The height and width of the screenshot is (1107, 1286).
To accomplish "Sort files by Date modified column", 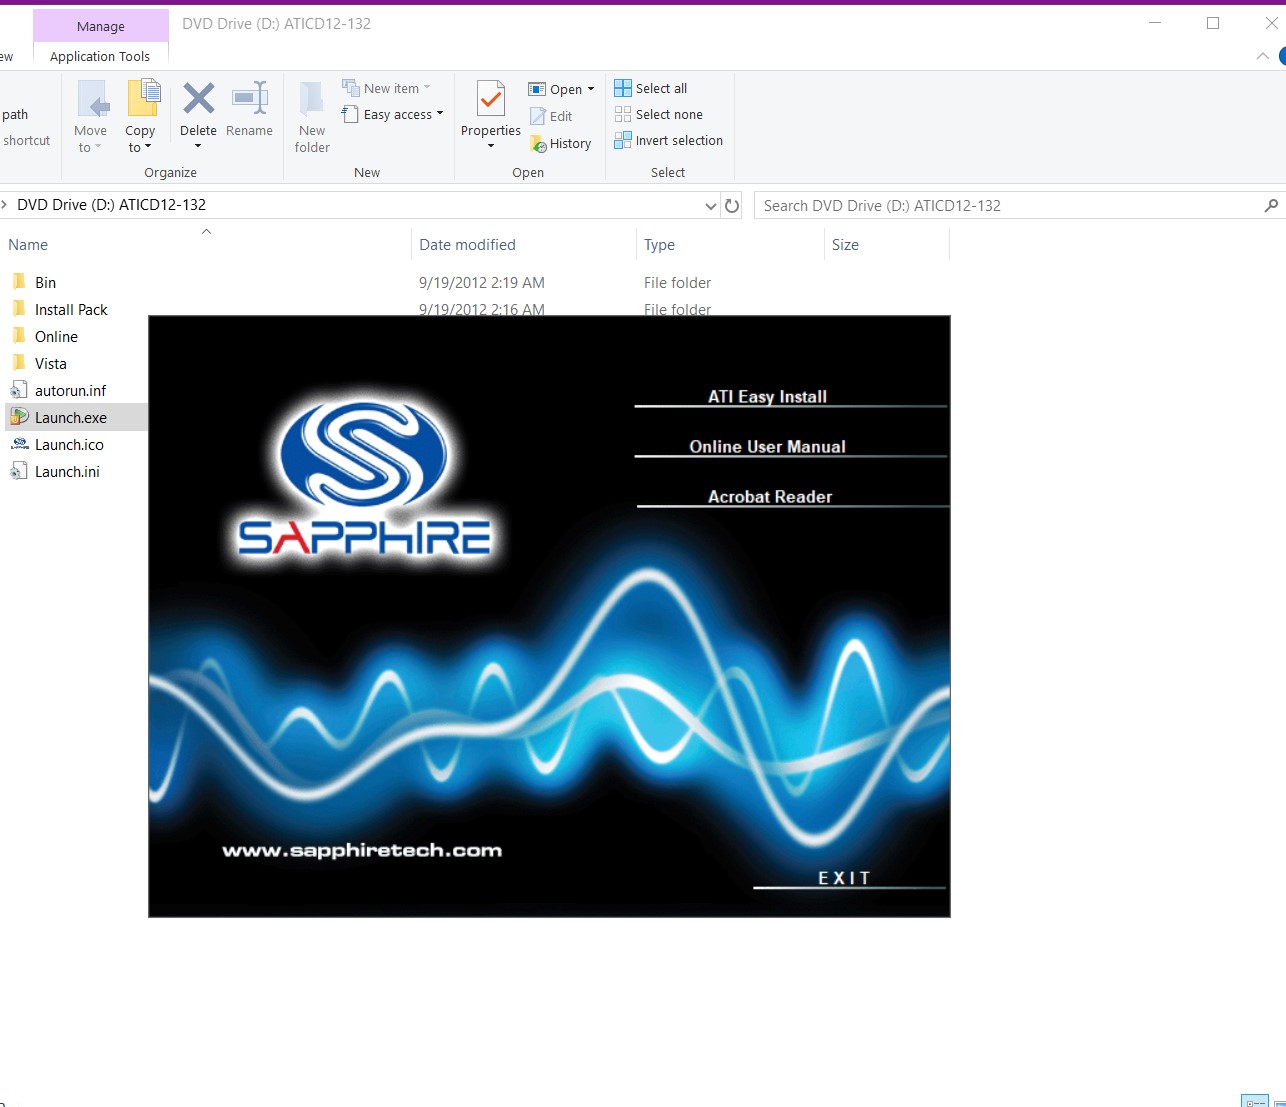I will click(467, 245).
